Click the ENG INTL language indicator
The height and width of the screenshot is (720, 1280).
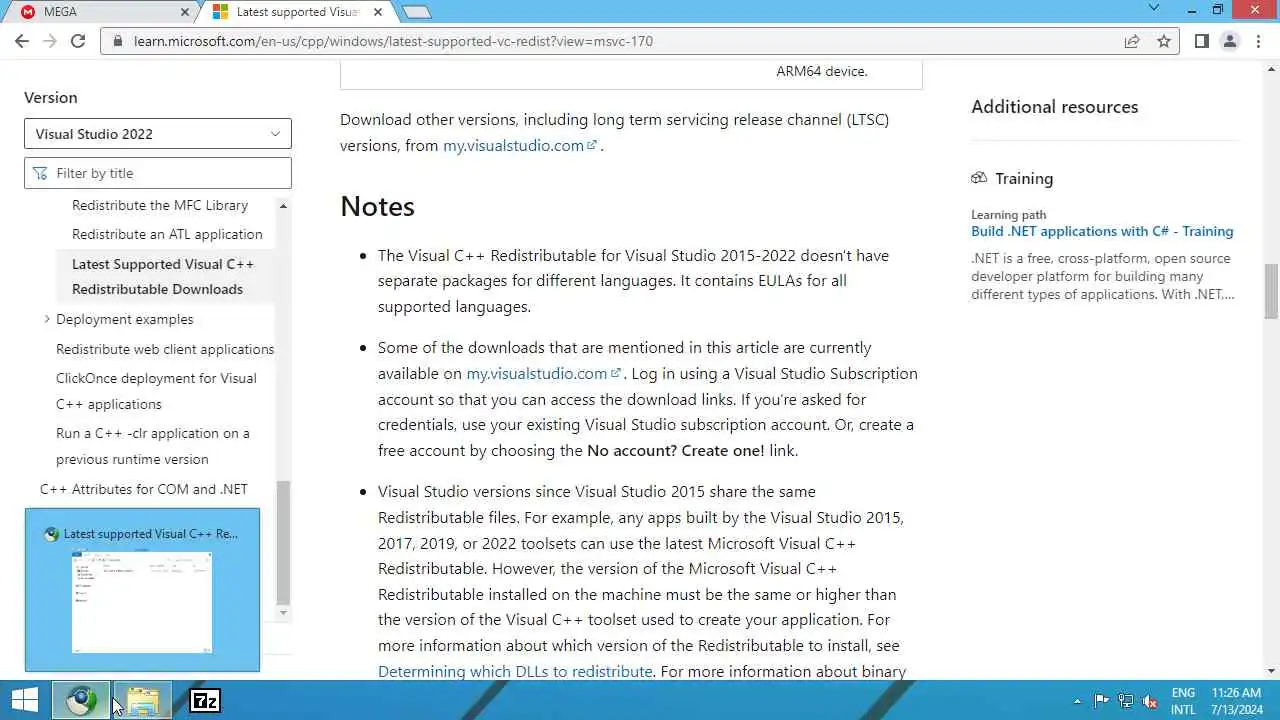click(1183, 701)
